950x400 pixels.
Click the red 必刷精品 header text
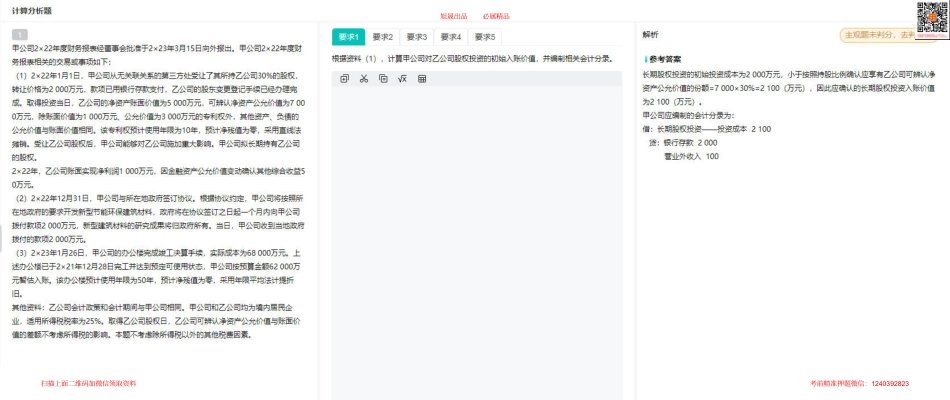[496, 16]
